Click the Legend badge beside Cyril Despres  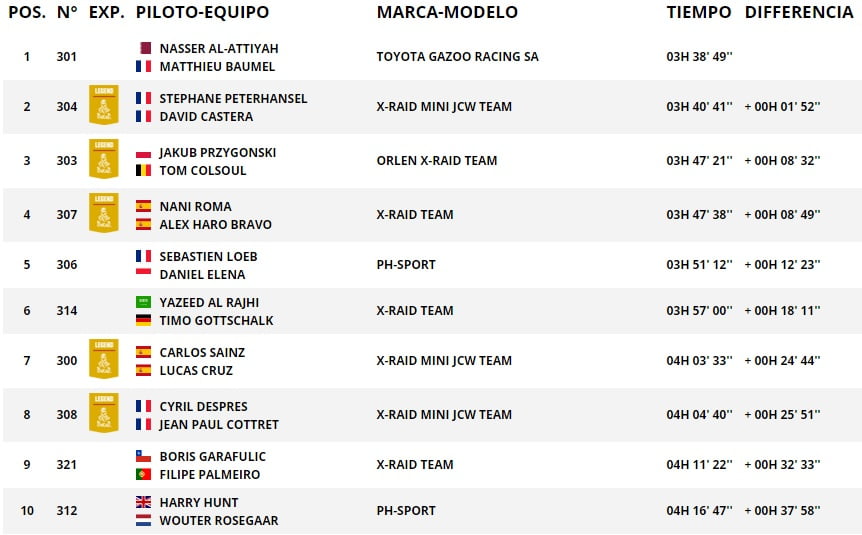pyautogui.click(x=104, y=412)
